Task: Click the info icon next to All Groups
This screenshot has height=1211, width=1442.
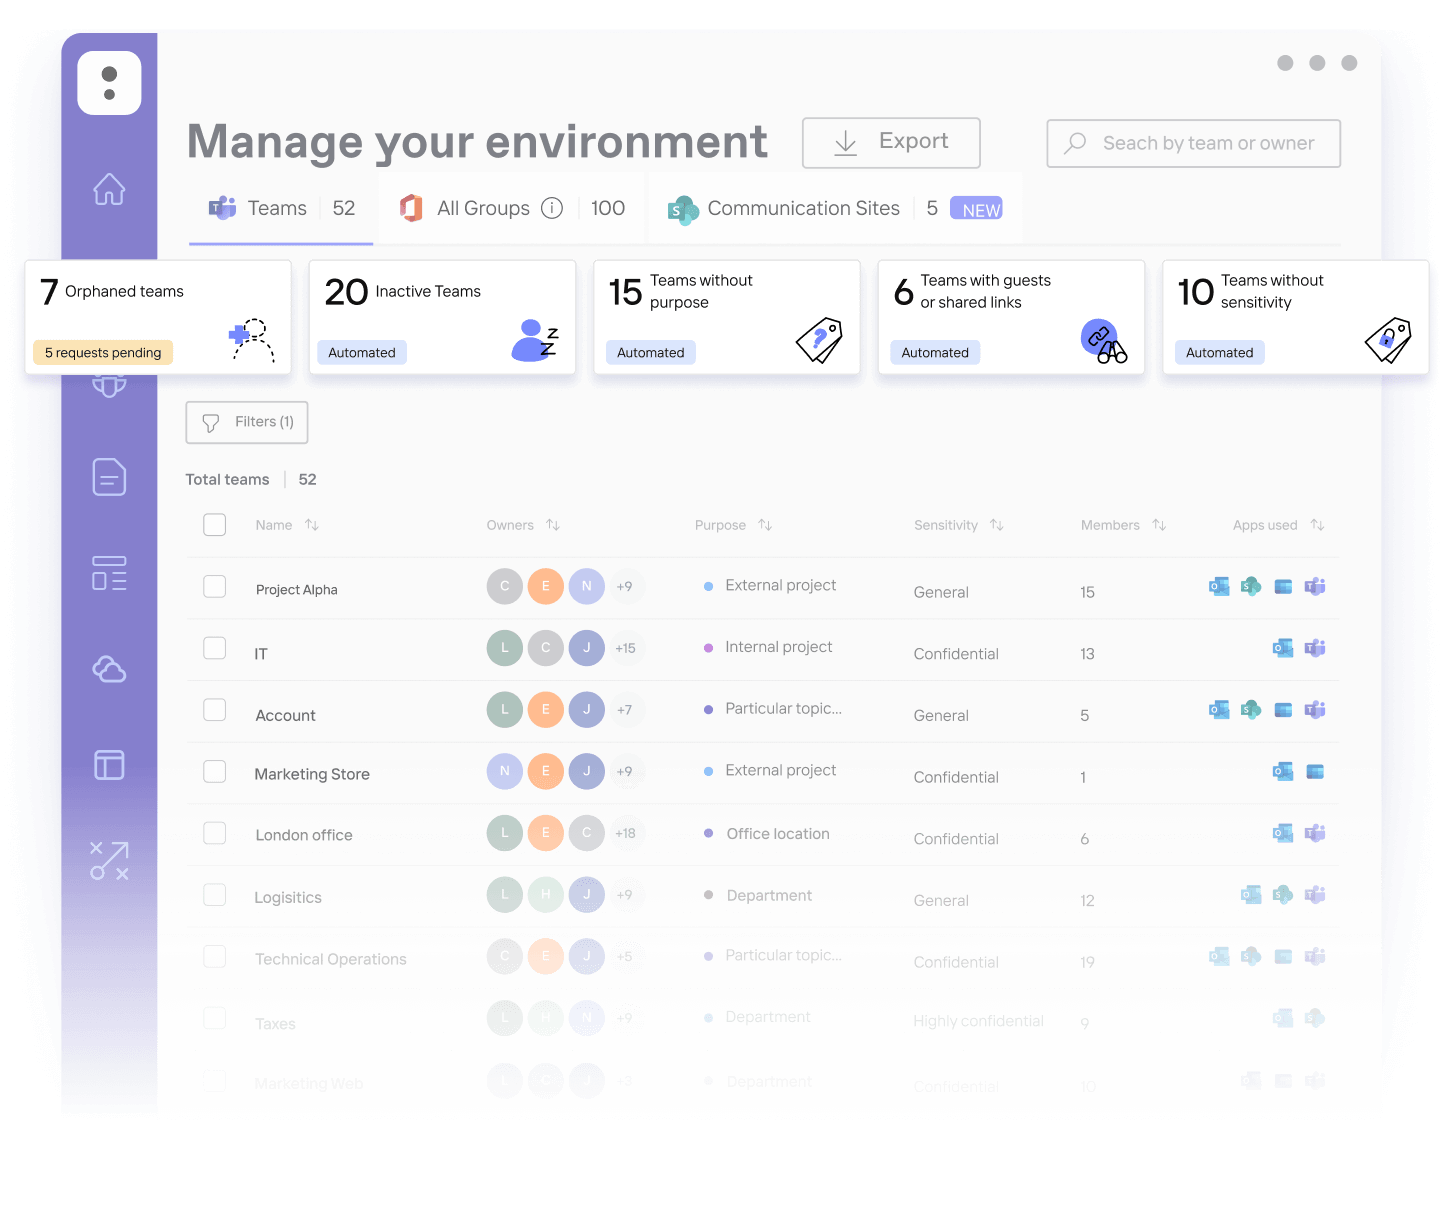Action: pyautogui.click(x=552, y=208)
